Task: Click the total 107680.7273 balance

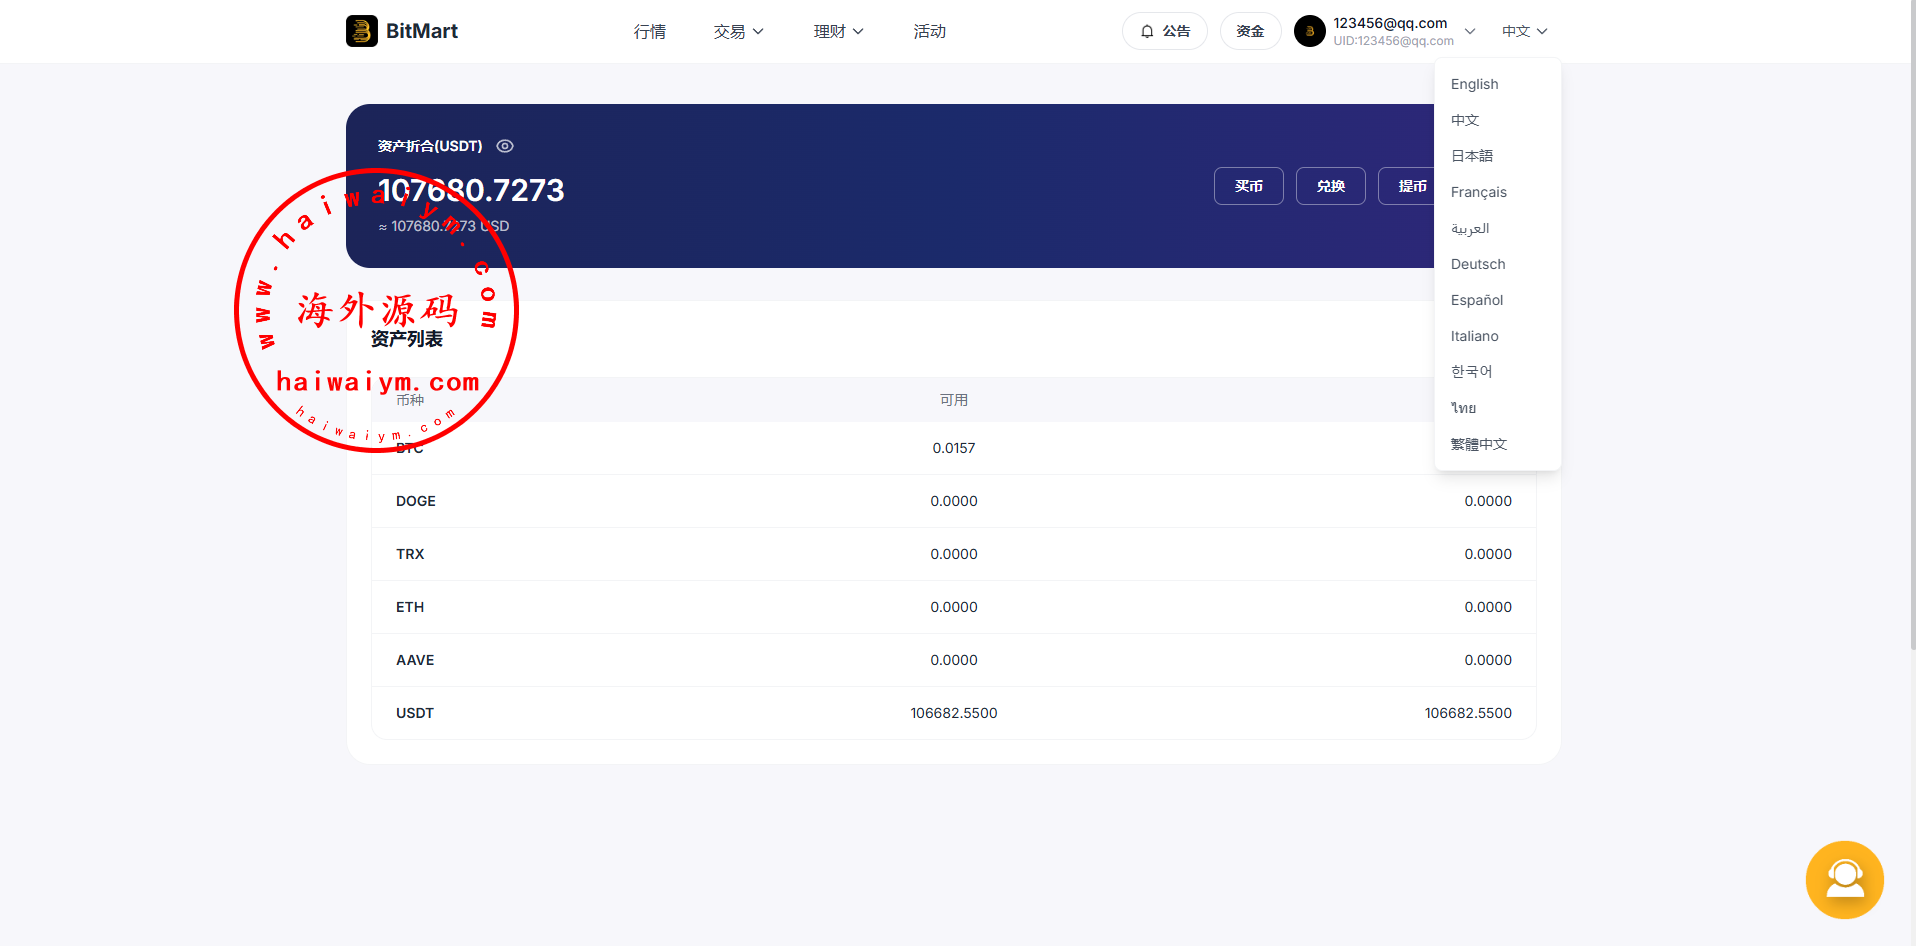Action: pyautogui.click(x=471, y=190)
